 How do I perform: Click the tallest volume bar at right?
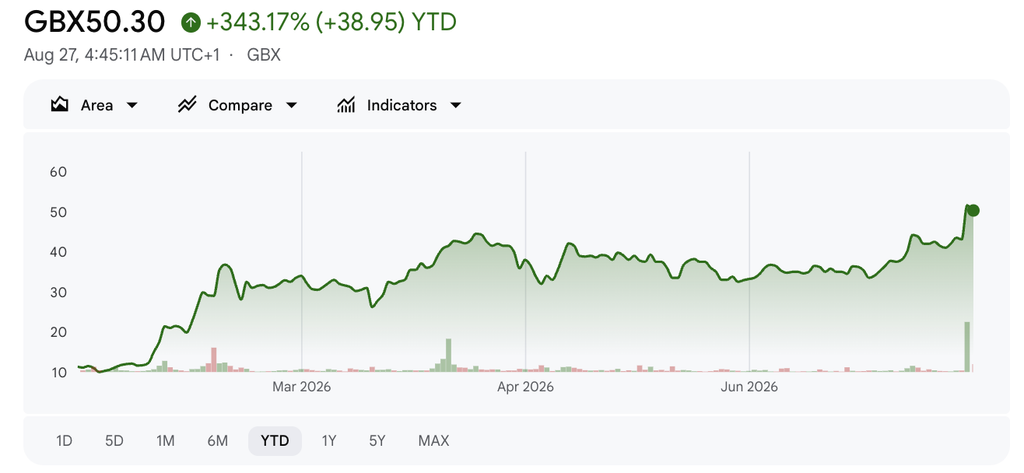pos(967,347)
